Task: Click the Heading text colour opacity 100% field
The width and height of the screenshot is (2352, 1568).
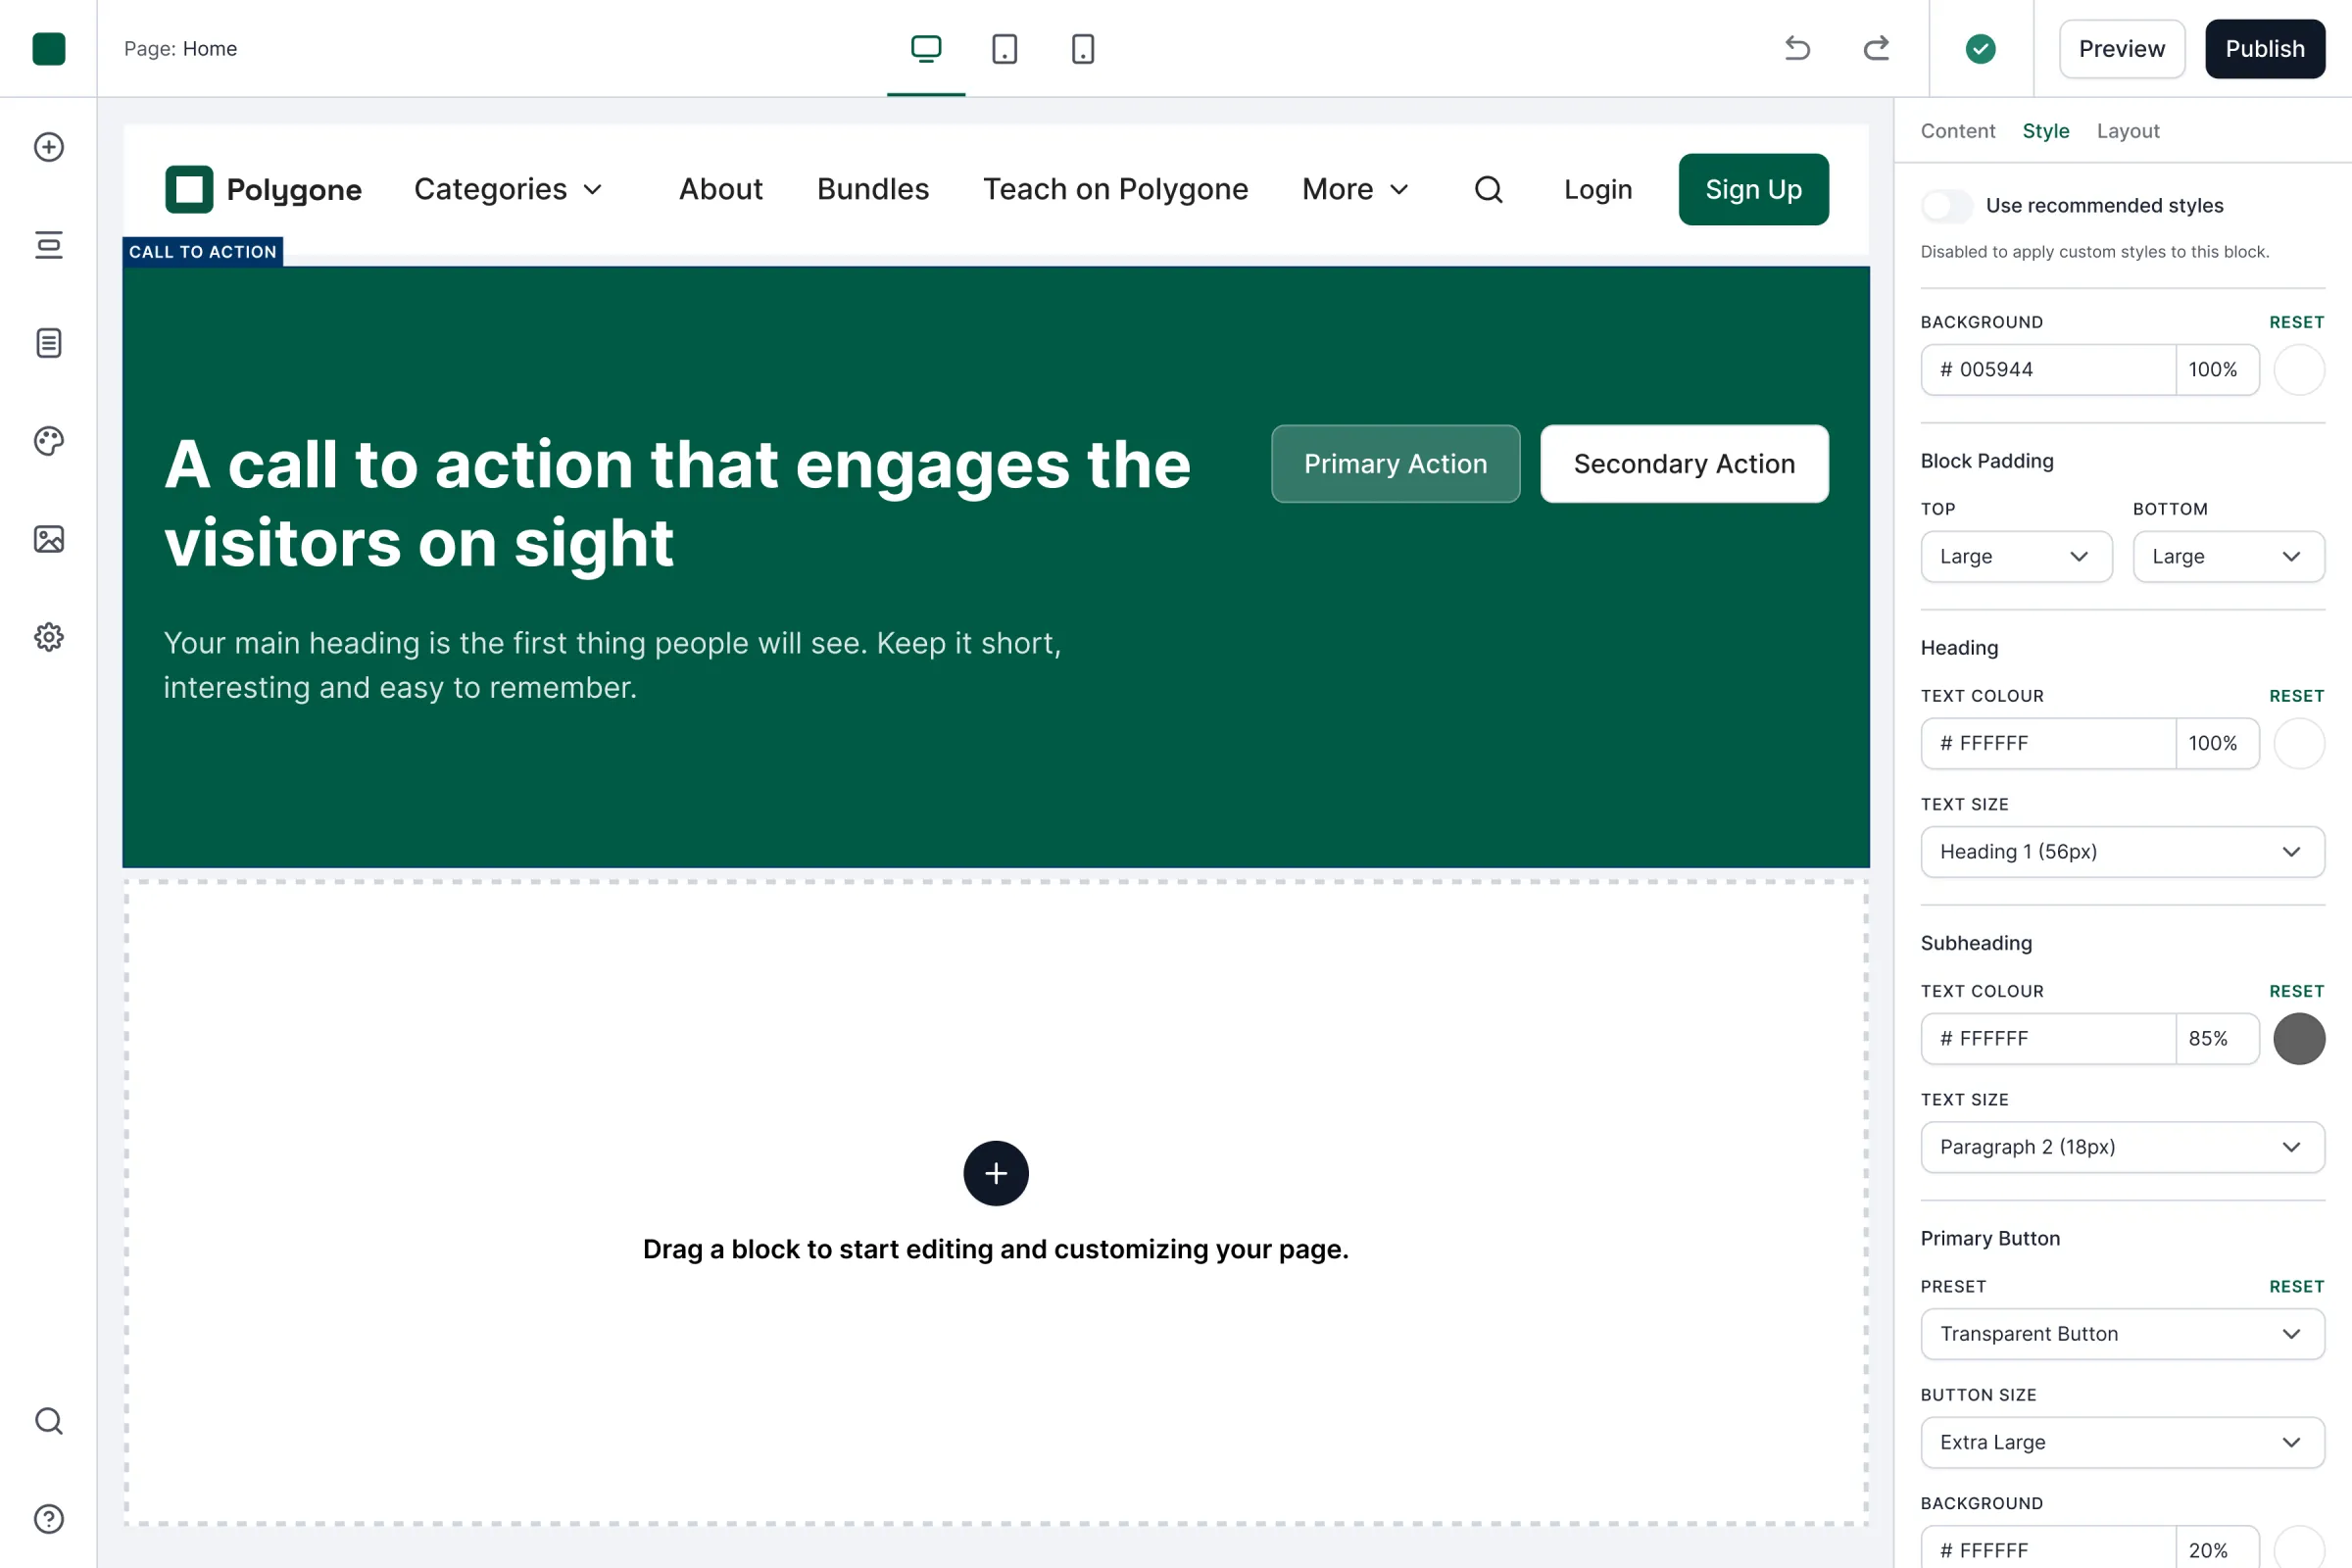Action: (2217, 743)
